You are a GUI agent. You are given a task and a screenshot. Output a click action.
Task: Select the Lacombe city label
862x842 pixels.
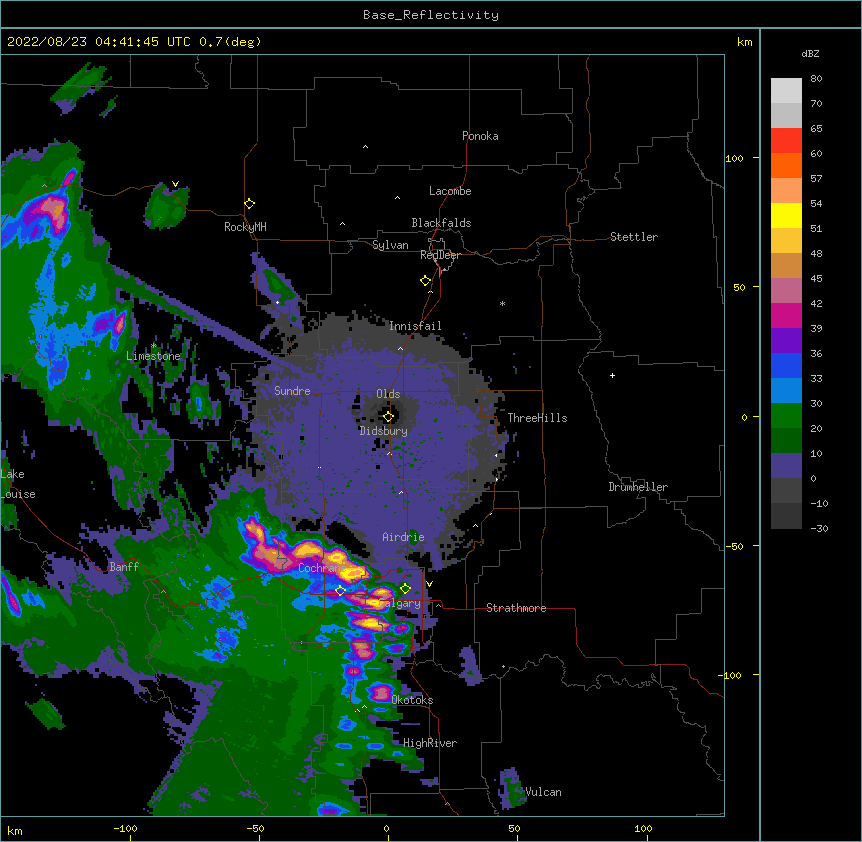450,191
